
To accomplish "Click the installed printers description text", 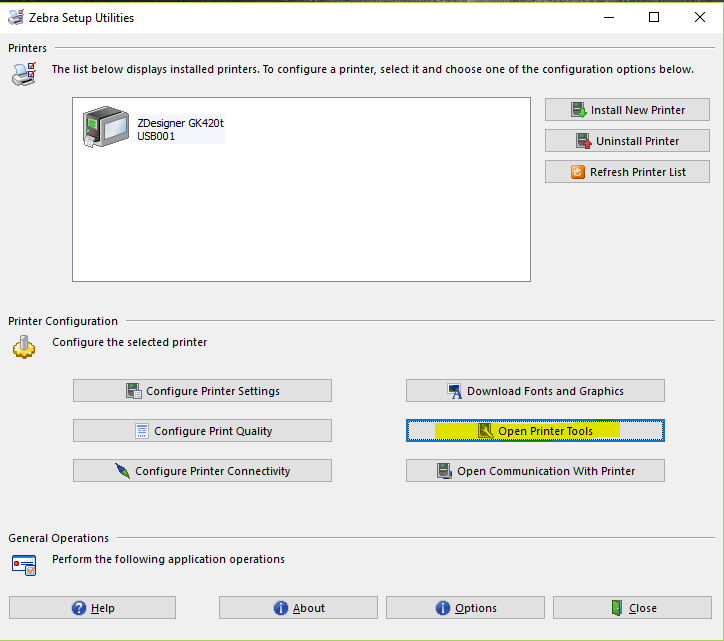I will coord(373,69).
